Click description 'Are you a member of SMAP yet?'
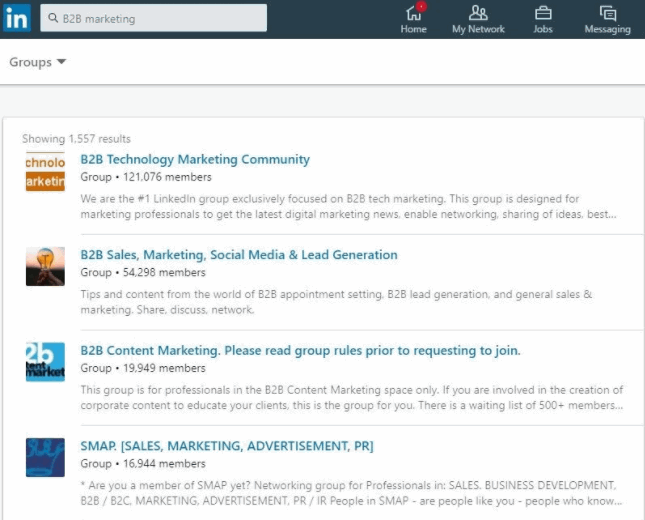 point(351,493)
